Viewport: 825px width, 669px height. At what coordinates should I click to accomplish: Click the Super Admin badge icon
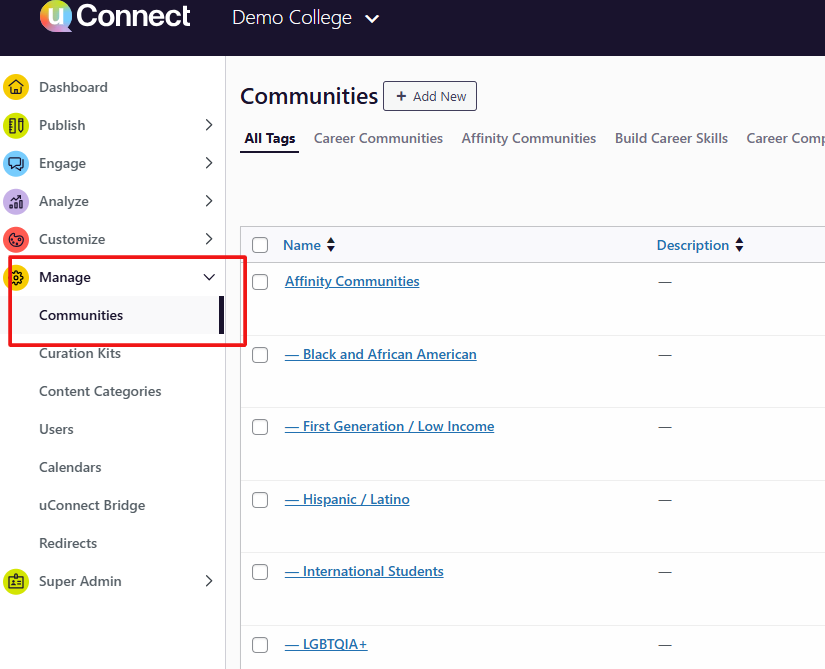pos(16,581)
